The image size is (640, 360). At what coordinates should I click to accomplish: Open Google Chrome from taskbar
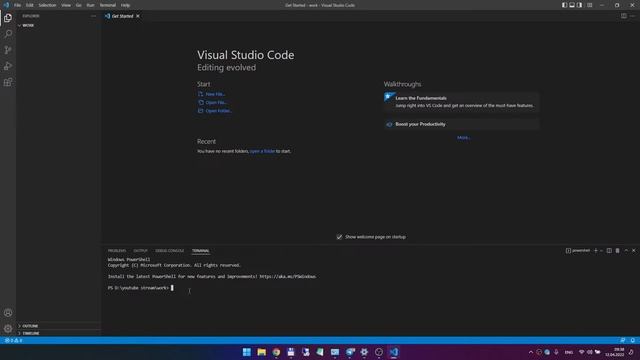tap(276, 352)
